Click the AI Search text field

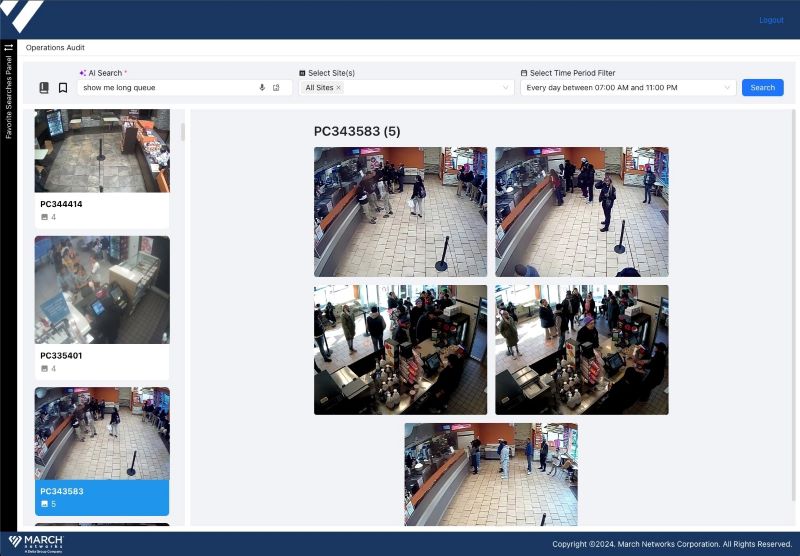pos(168,88)
